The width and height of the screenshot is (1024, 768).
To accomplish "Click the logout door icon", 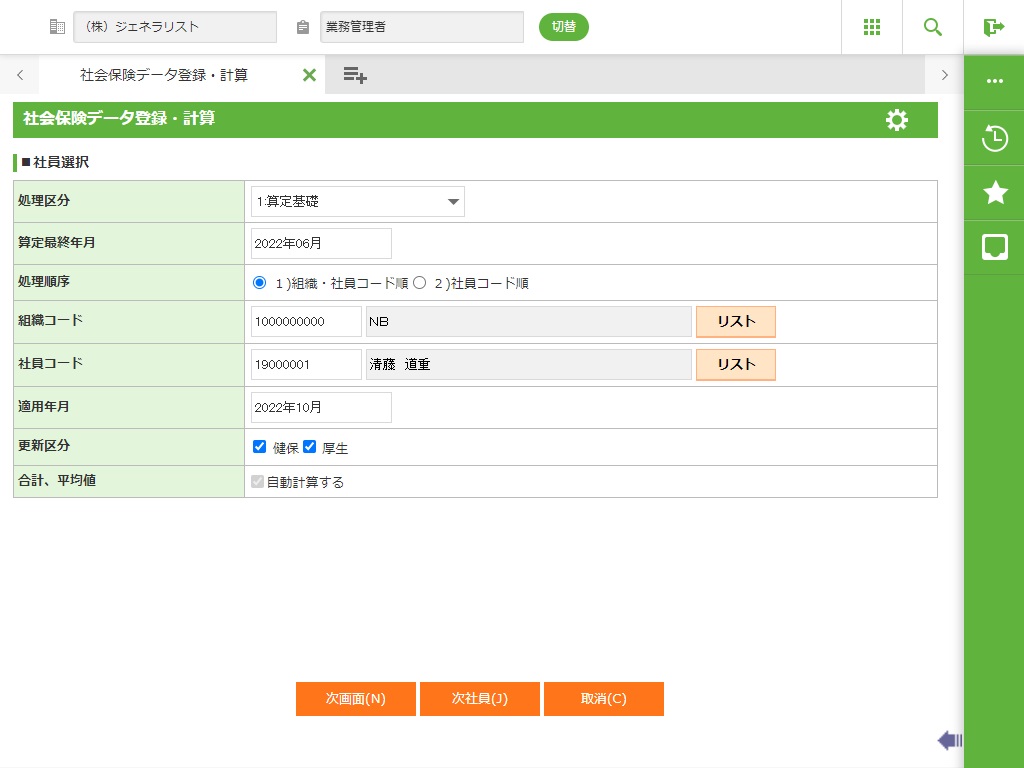I will (x=994, y=27).
